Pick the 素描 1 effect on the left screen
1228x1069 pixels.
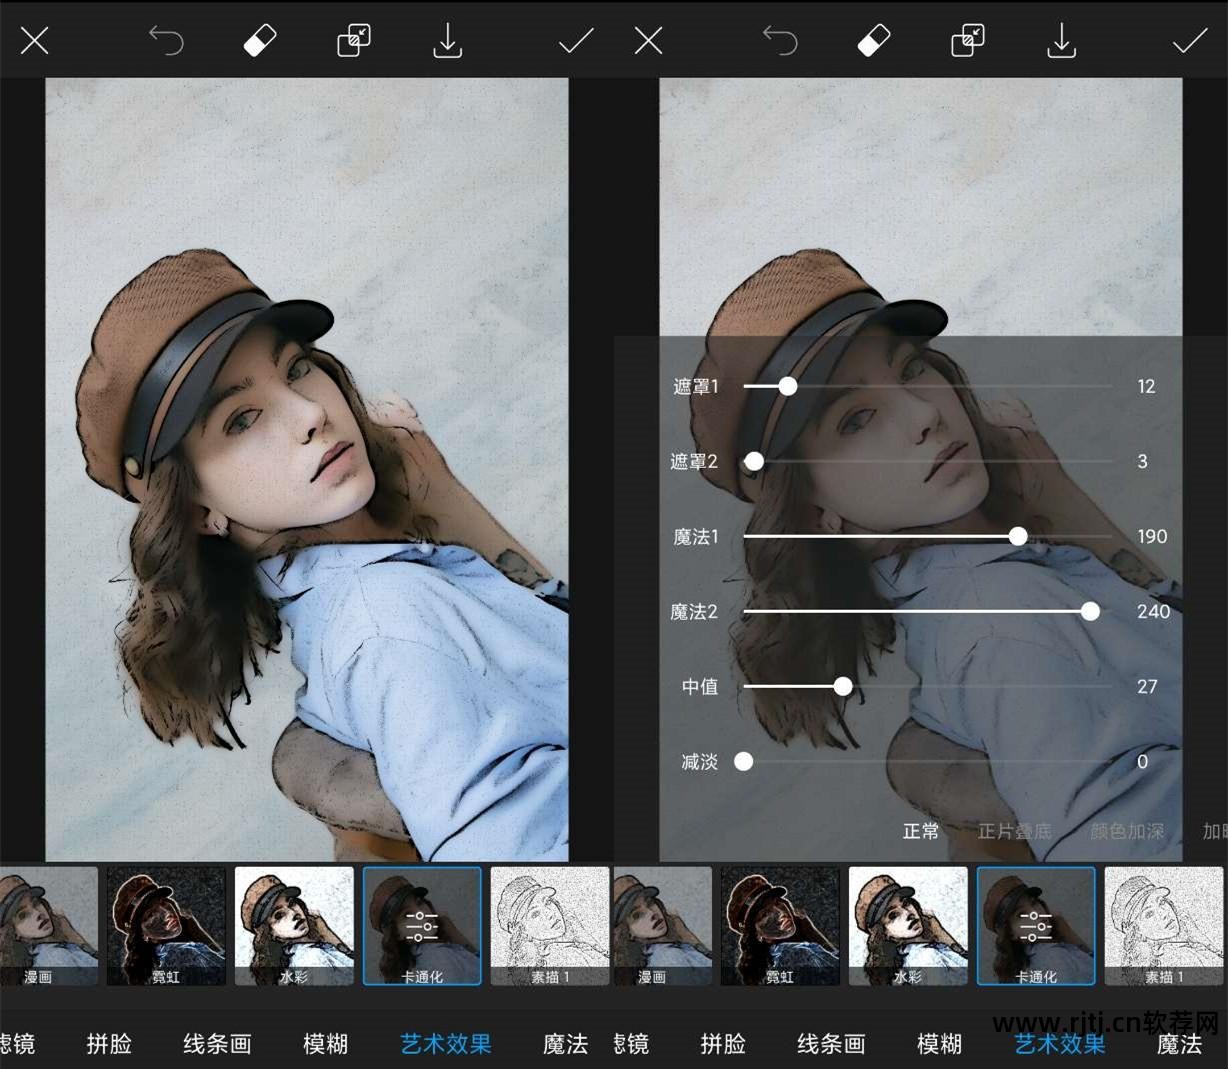coord(549,925)
